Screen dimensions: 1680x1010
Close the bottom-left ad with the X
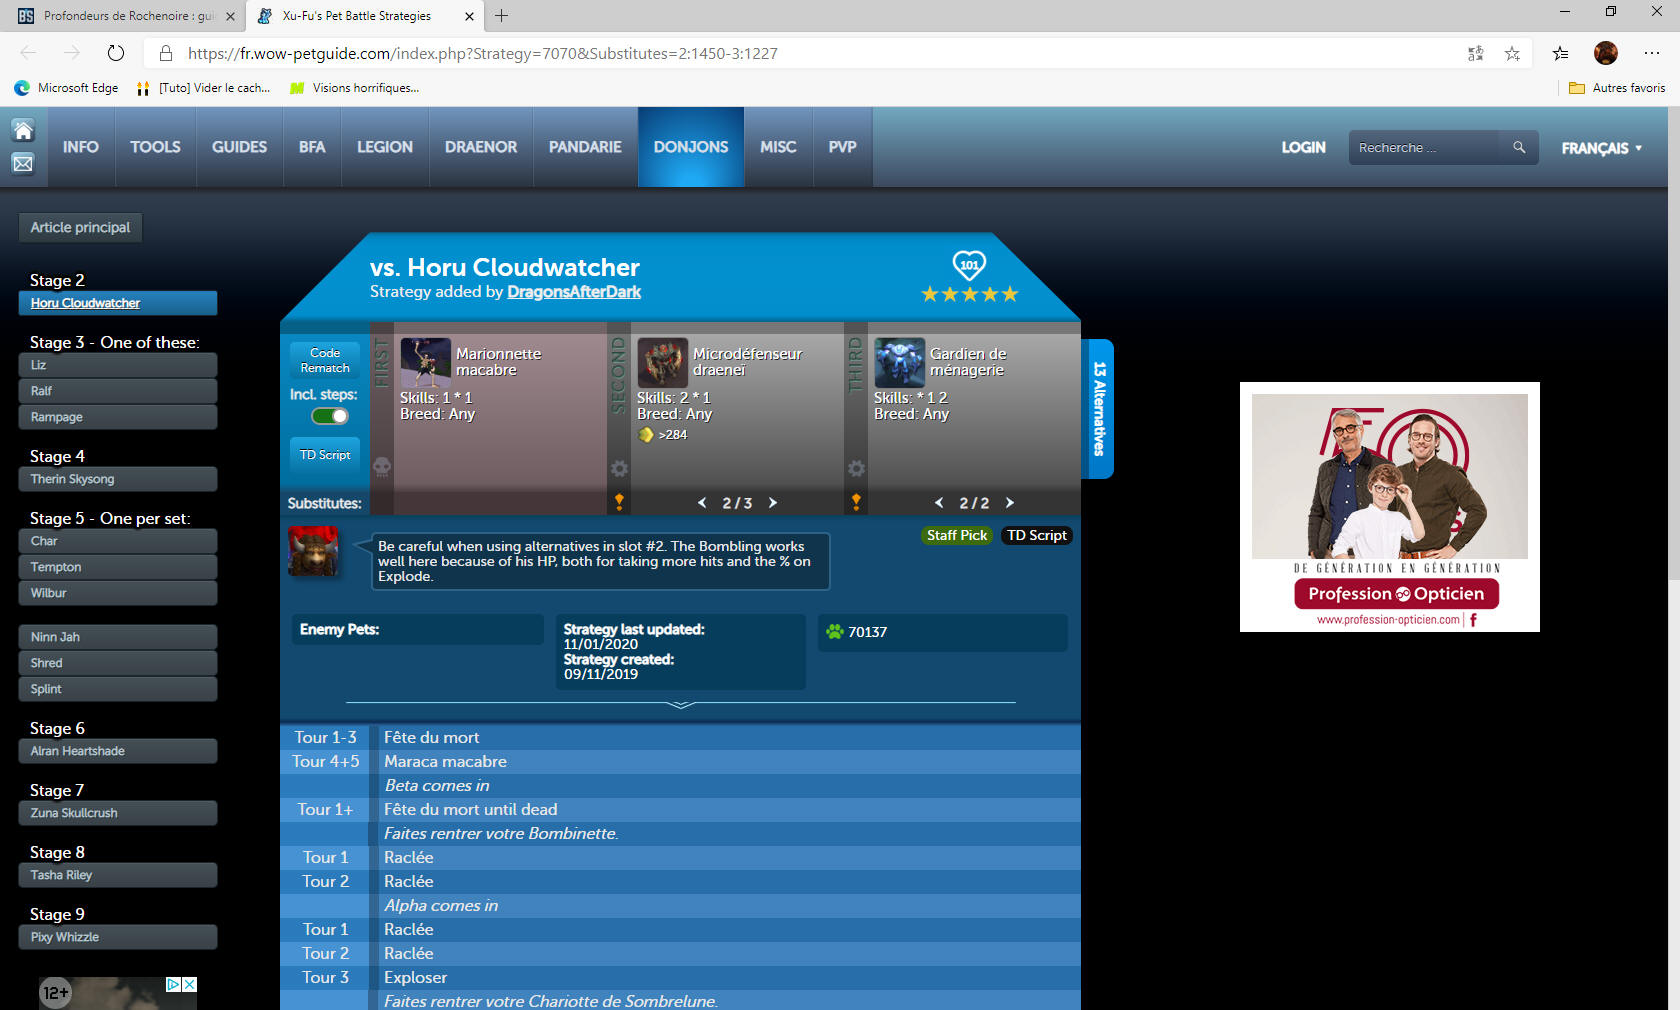click(189, 984)
